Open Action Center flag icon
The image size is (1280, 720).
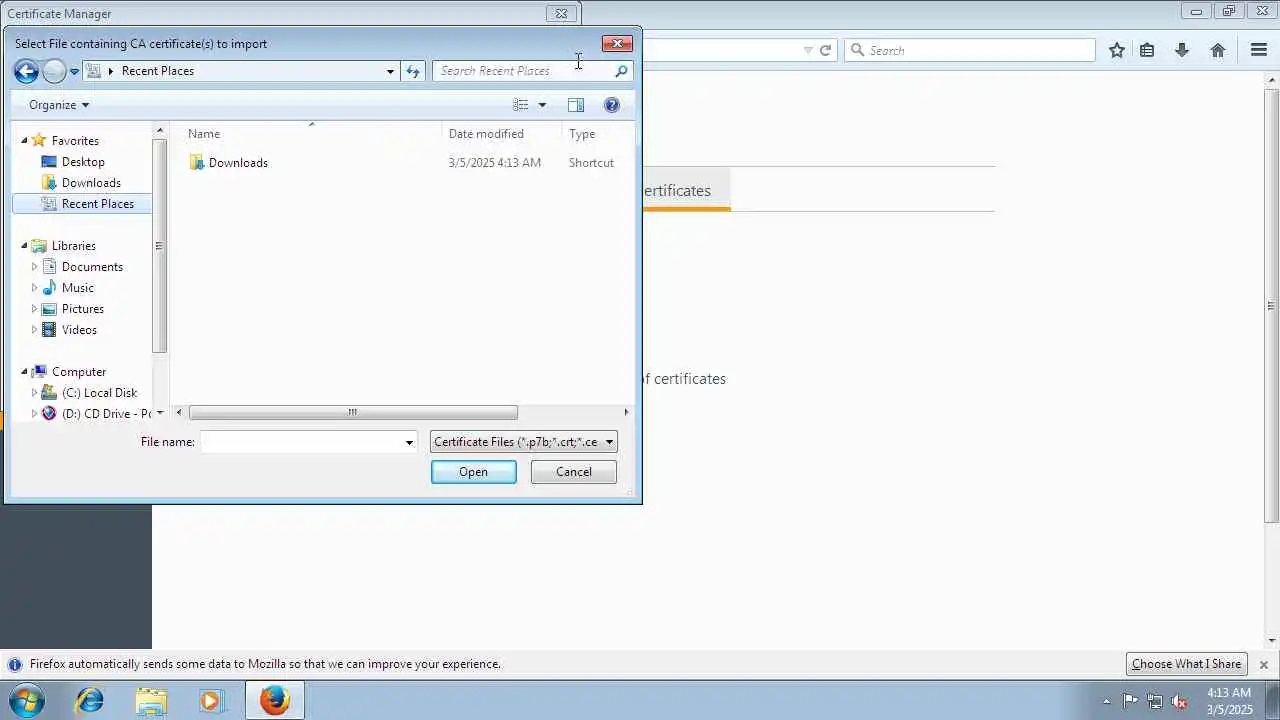1130,701
